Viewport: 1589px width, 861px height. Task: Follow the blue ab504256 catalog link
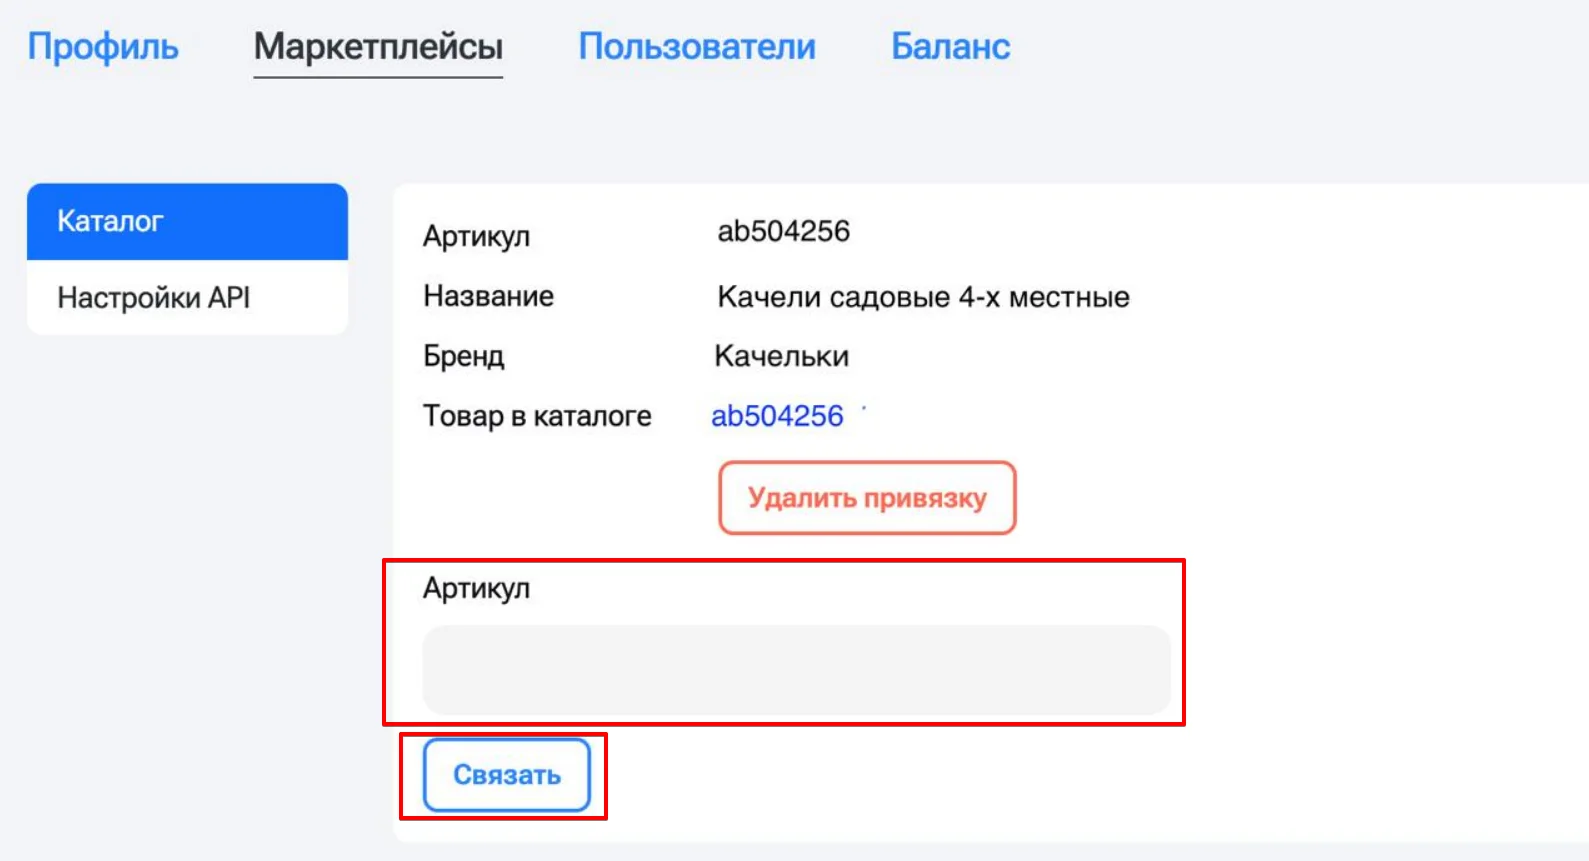[x=777, y=416]
